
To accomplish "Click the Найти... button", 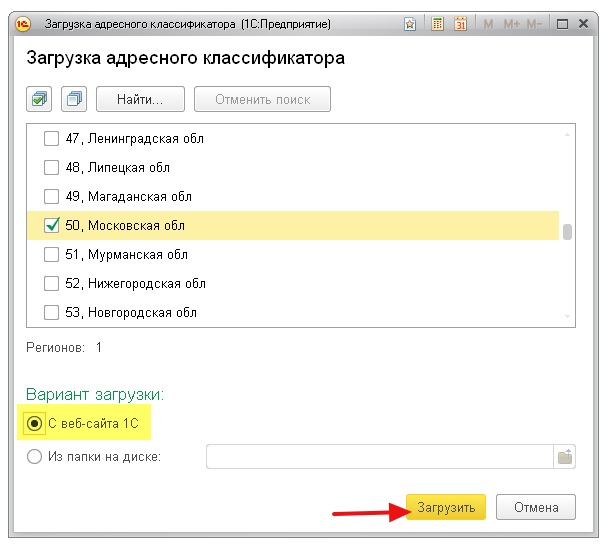I will pos(140,99).
